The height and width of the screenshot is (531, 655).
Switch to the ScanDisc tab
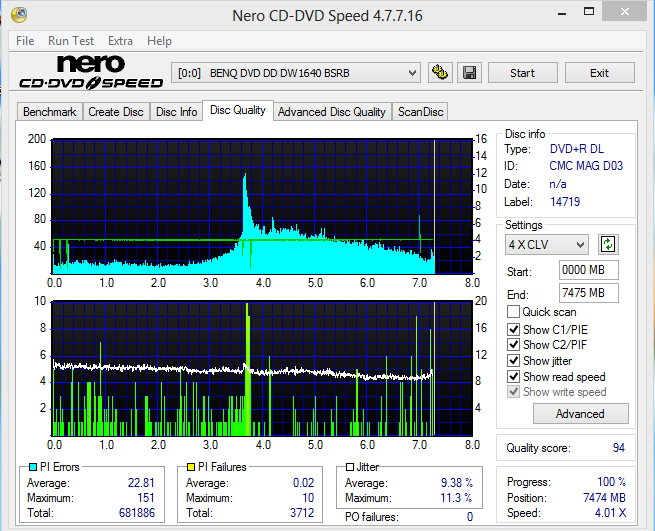pos(420,112)
